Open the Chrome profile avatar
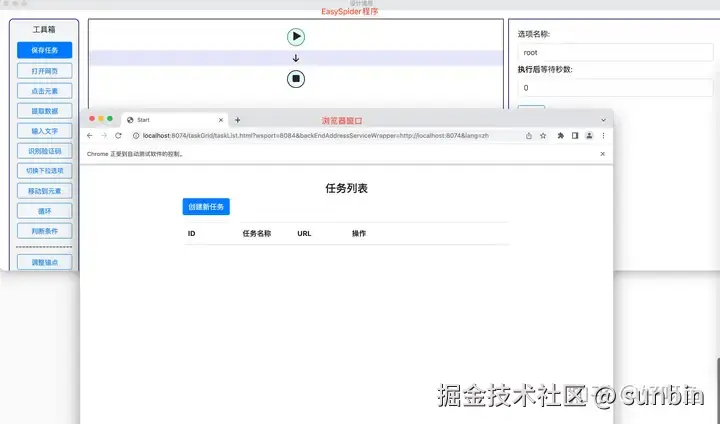The height and width of the screenshot is (424, 720). (x=589, y=136)
